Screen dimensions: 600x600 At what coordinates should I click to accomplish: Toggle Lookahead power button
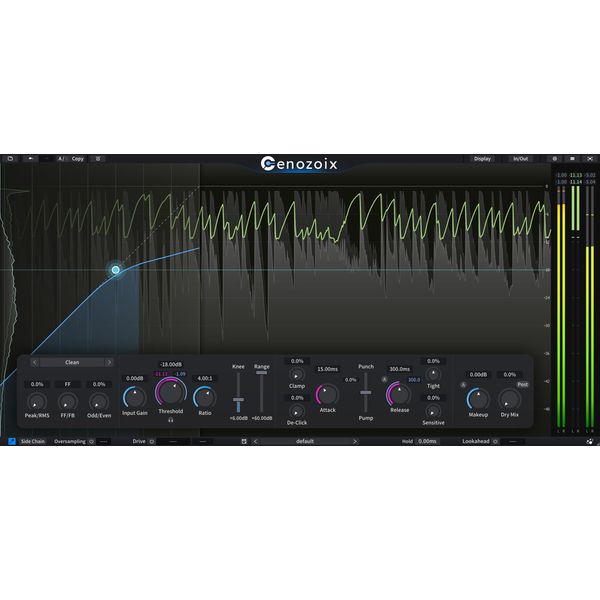click(x=495, y=441)
